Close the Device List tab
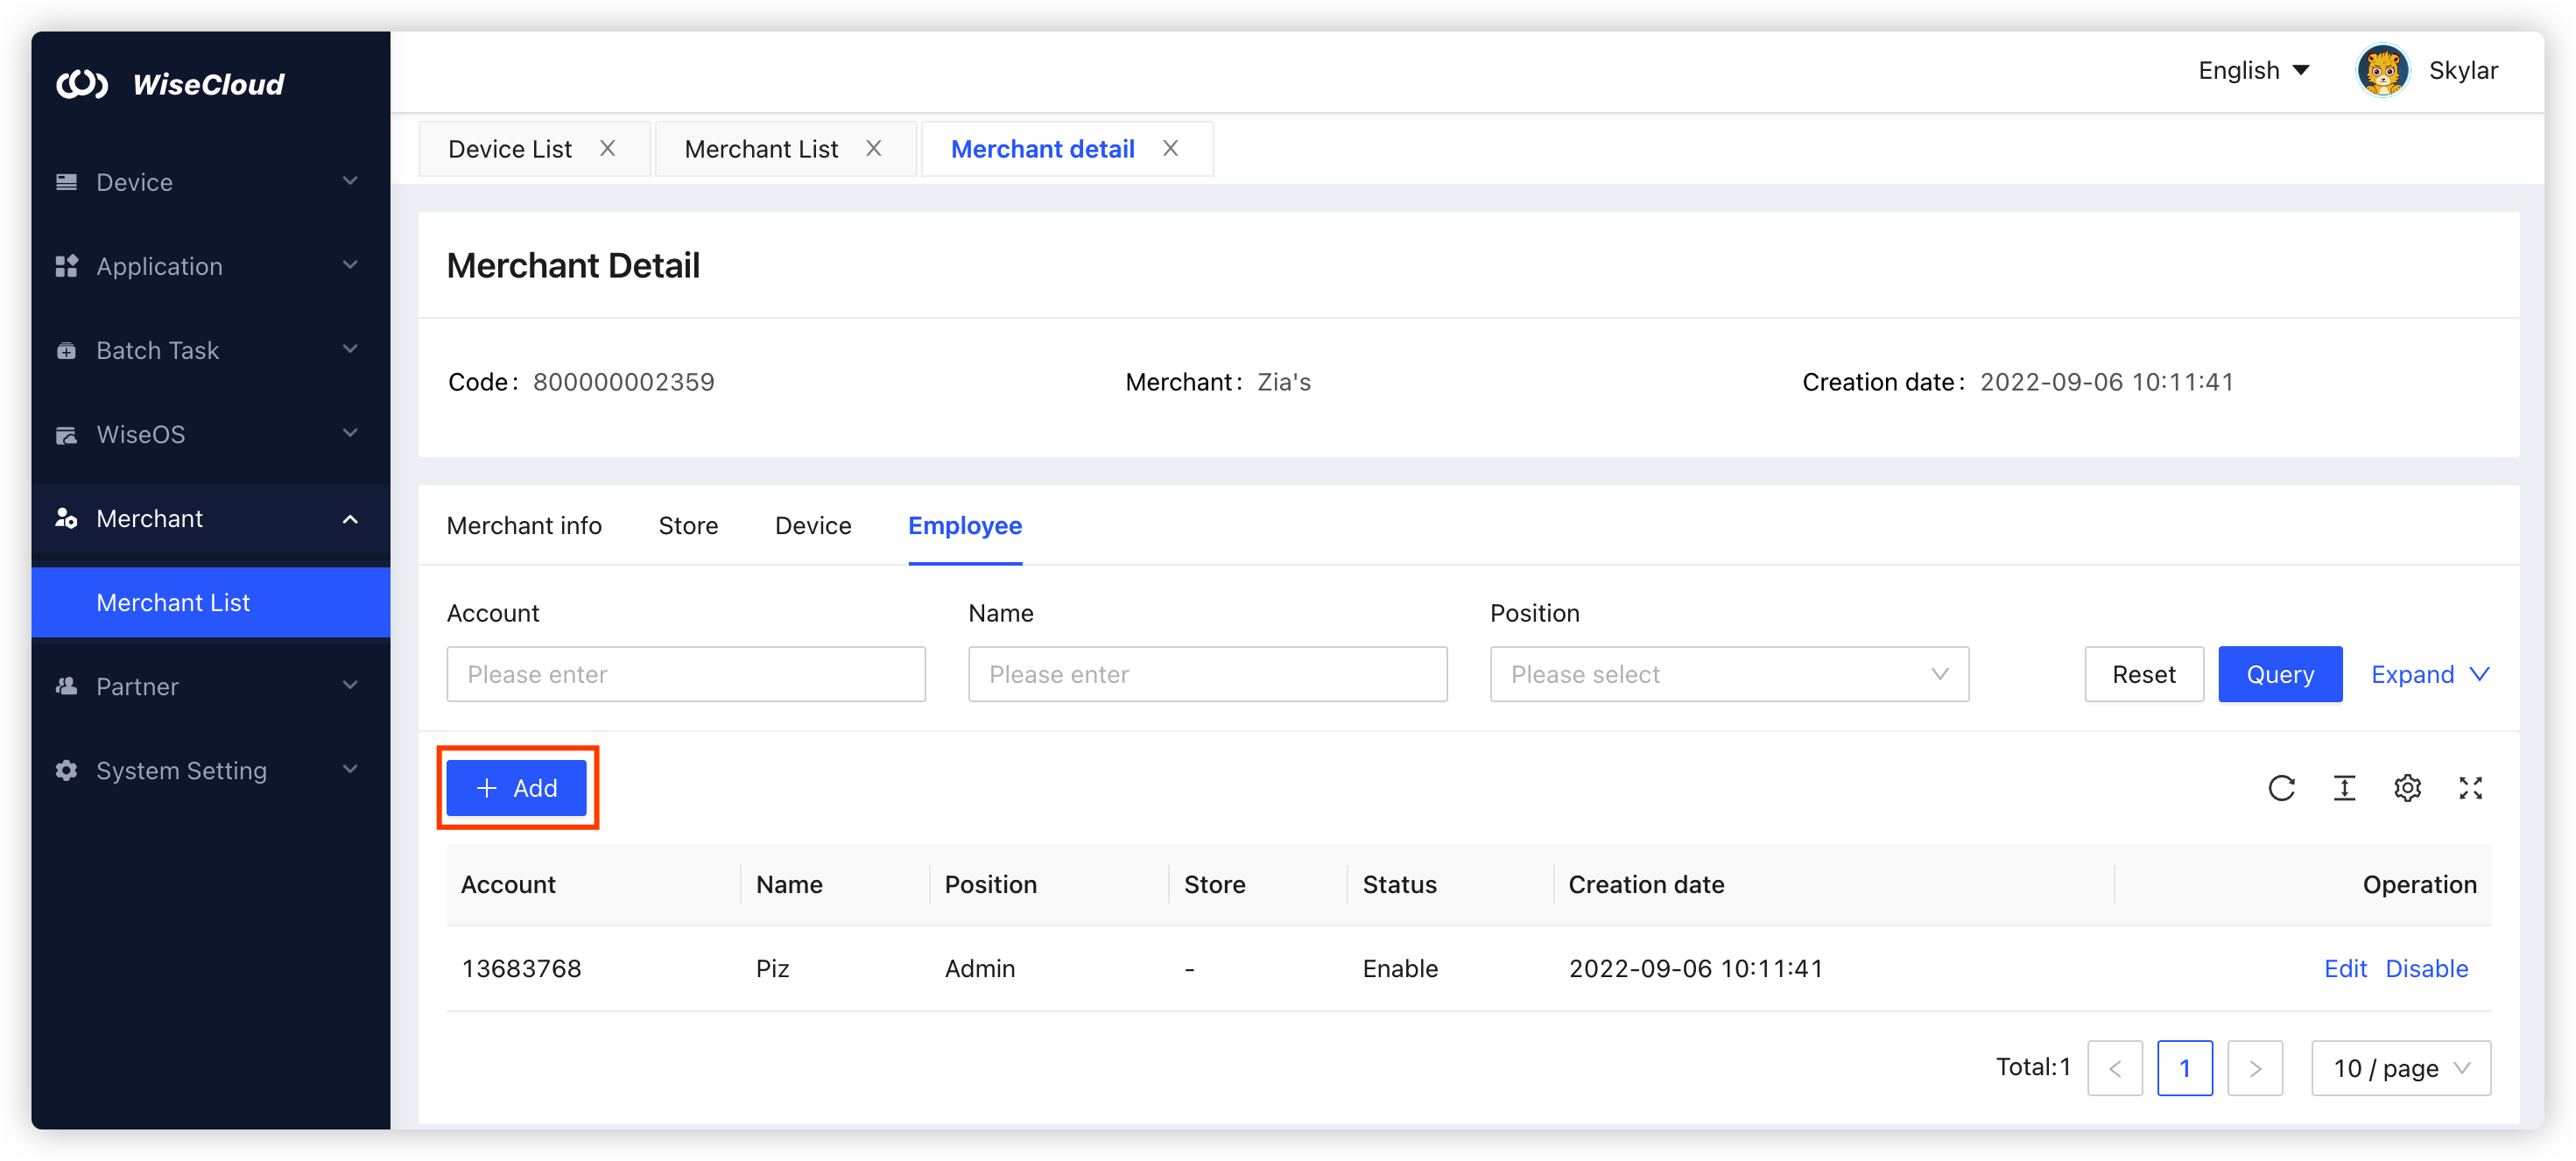The height and width of the screenshot is (1161, 2576). click(607, 149)
